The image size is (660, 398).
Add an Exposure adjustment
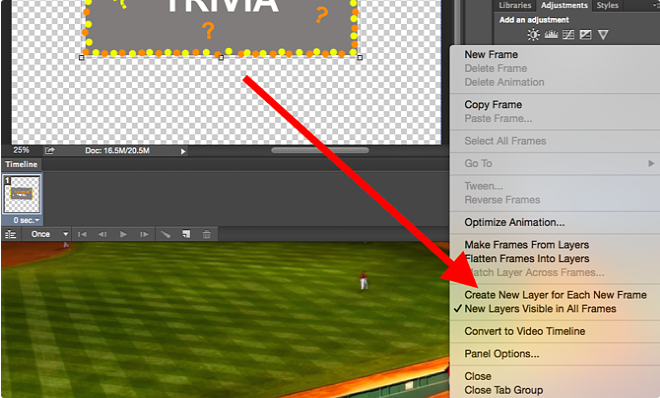585,34
